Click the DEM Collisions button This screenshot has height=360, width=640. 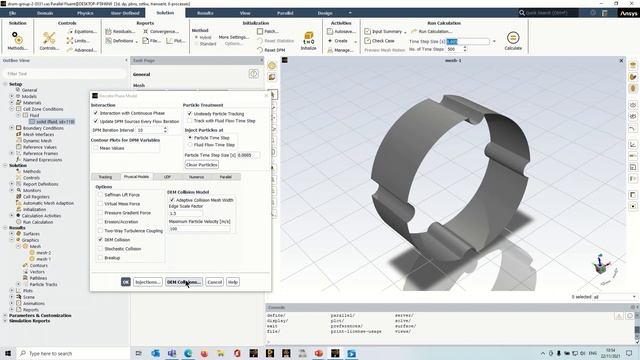184,282
